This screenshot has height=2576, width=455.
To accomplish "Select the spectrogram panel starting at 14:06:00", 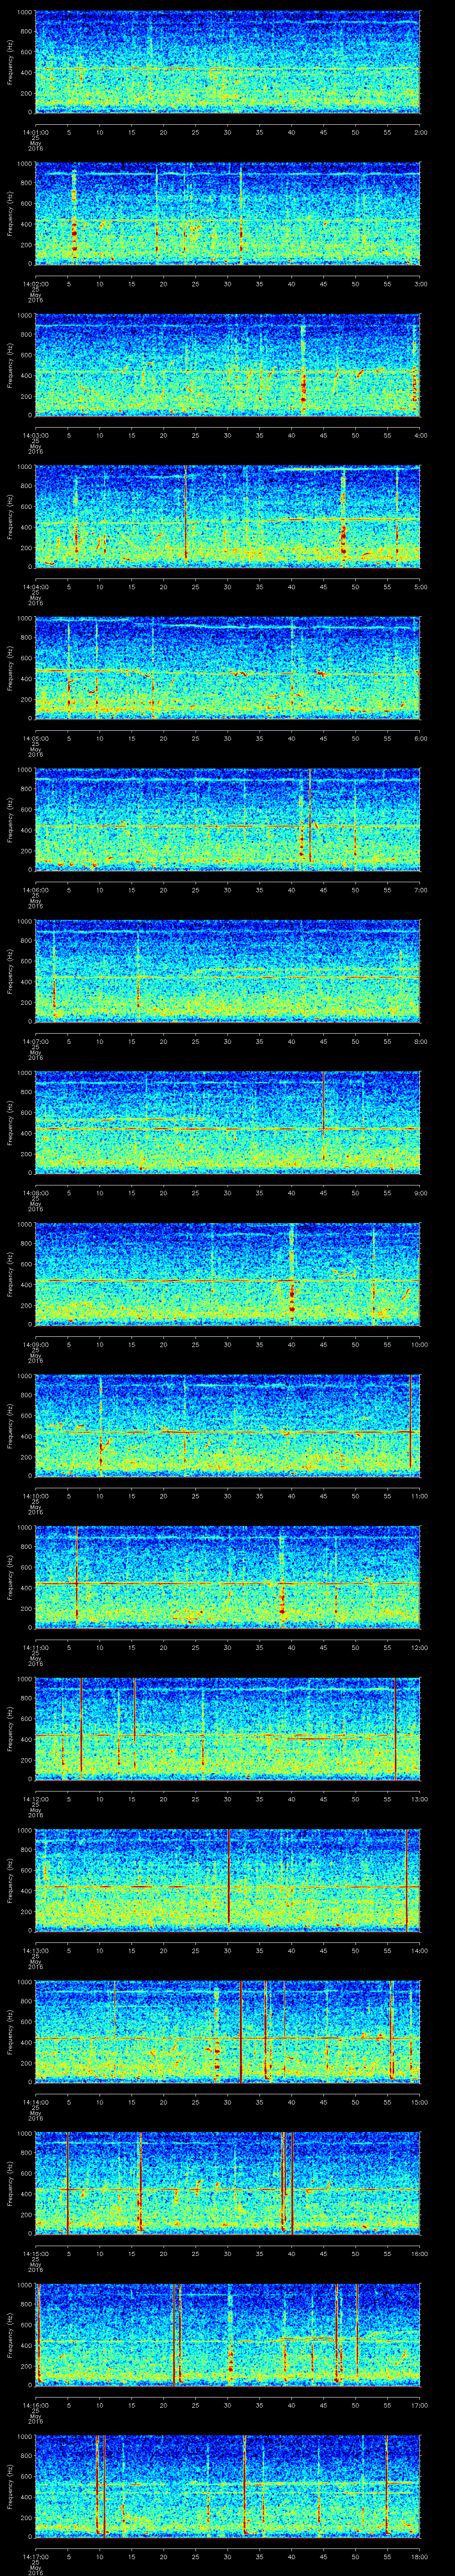I will (x=227, y=820).
